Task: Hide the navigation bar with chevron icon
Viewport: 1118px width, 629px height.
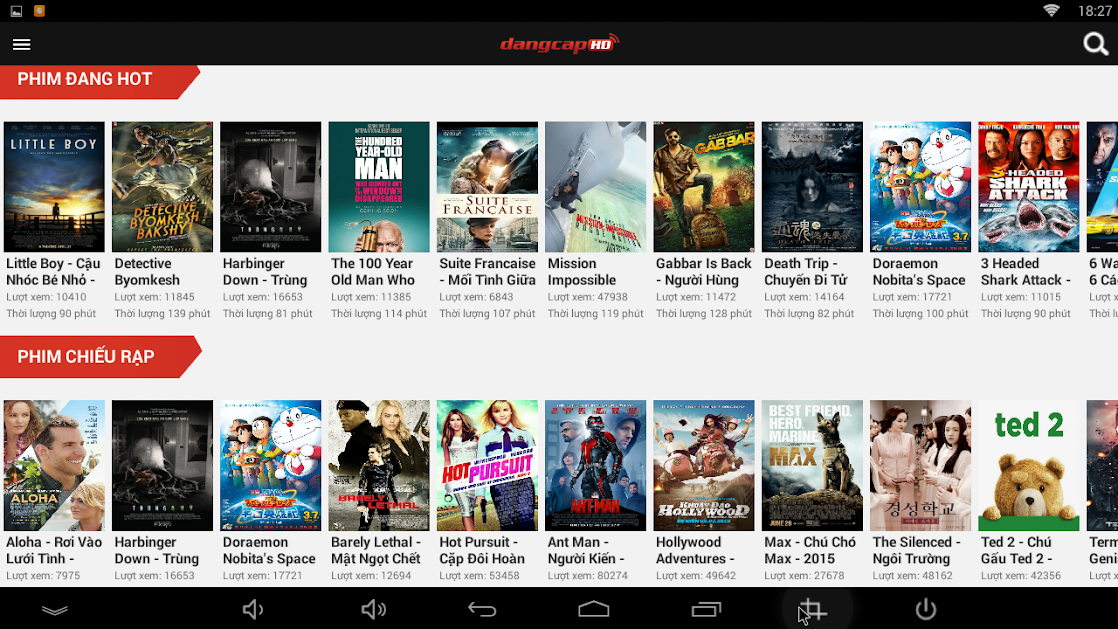Action: (55, 610)
